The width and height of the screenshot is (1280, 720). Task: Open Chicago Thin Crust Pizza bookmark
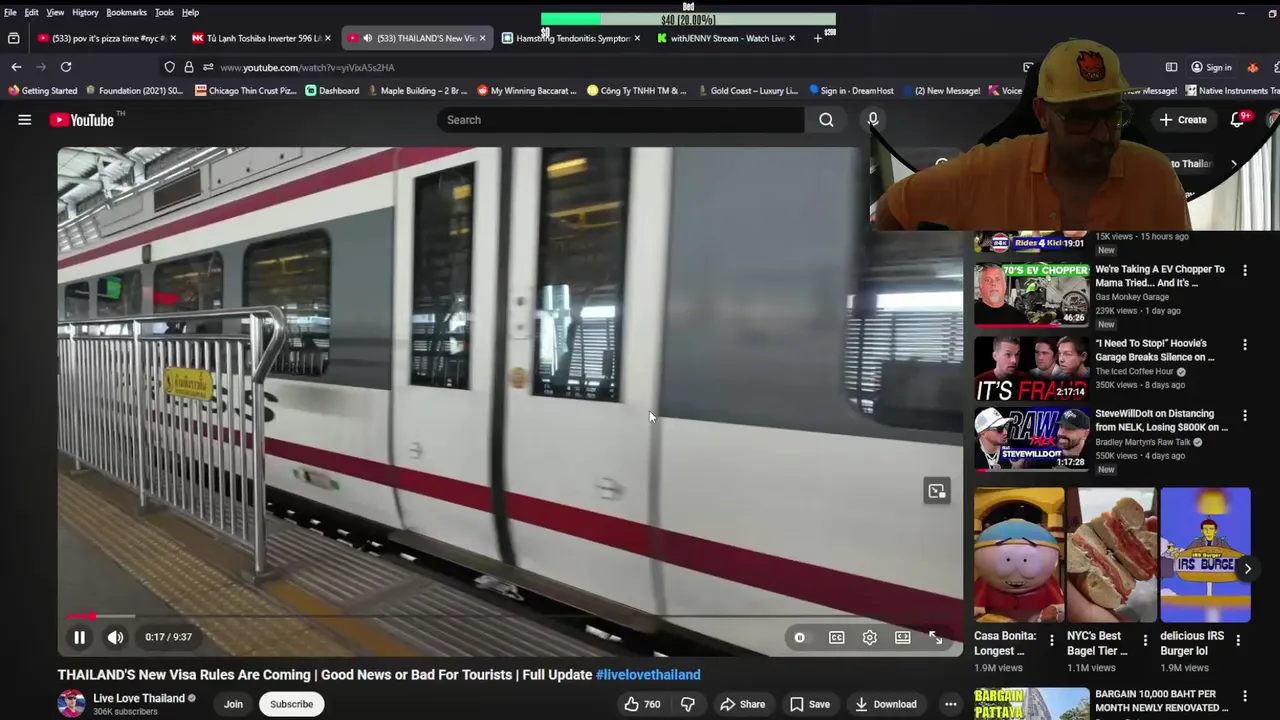coord(246,91)
